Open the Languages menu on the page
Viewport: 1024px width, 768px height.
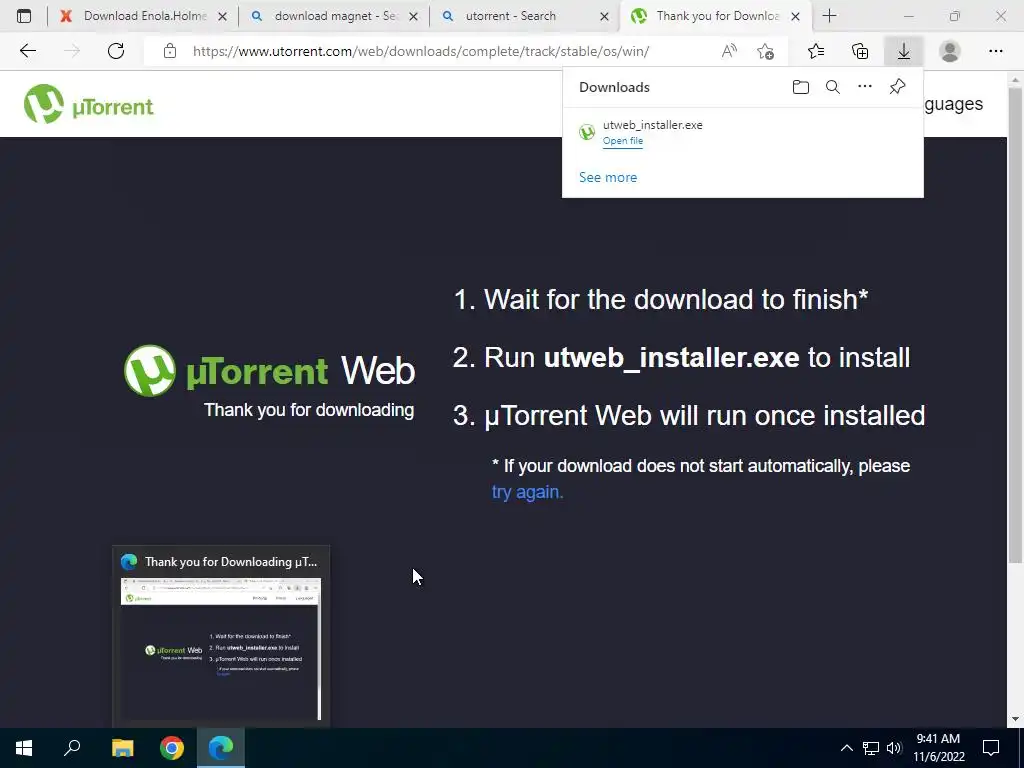[x=953, y=104]
